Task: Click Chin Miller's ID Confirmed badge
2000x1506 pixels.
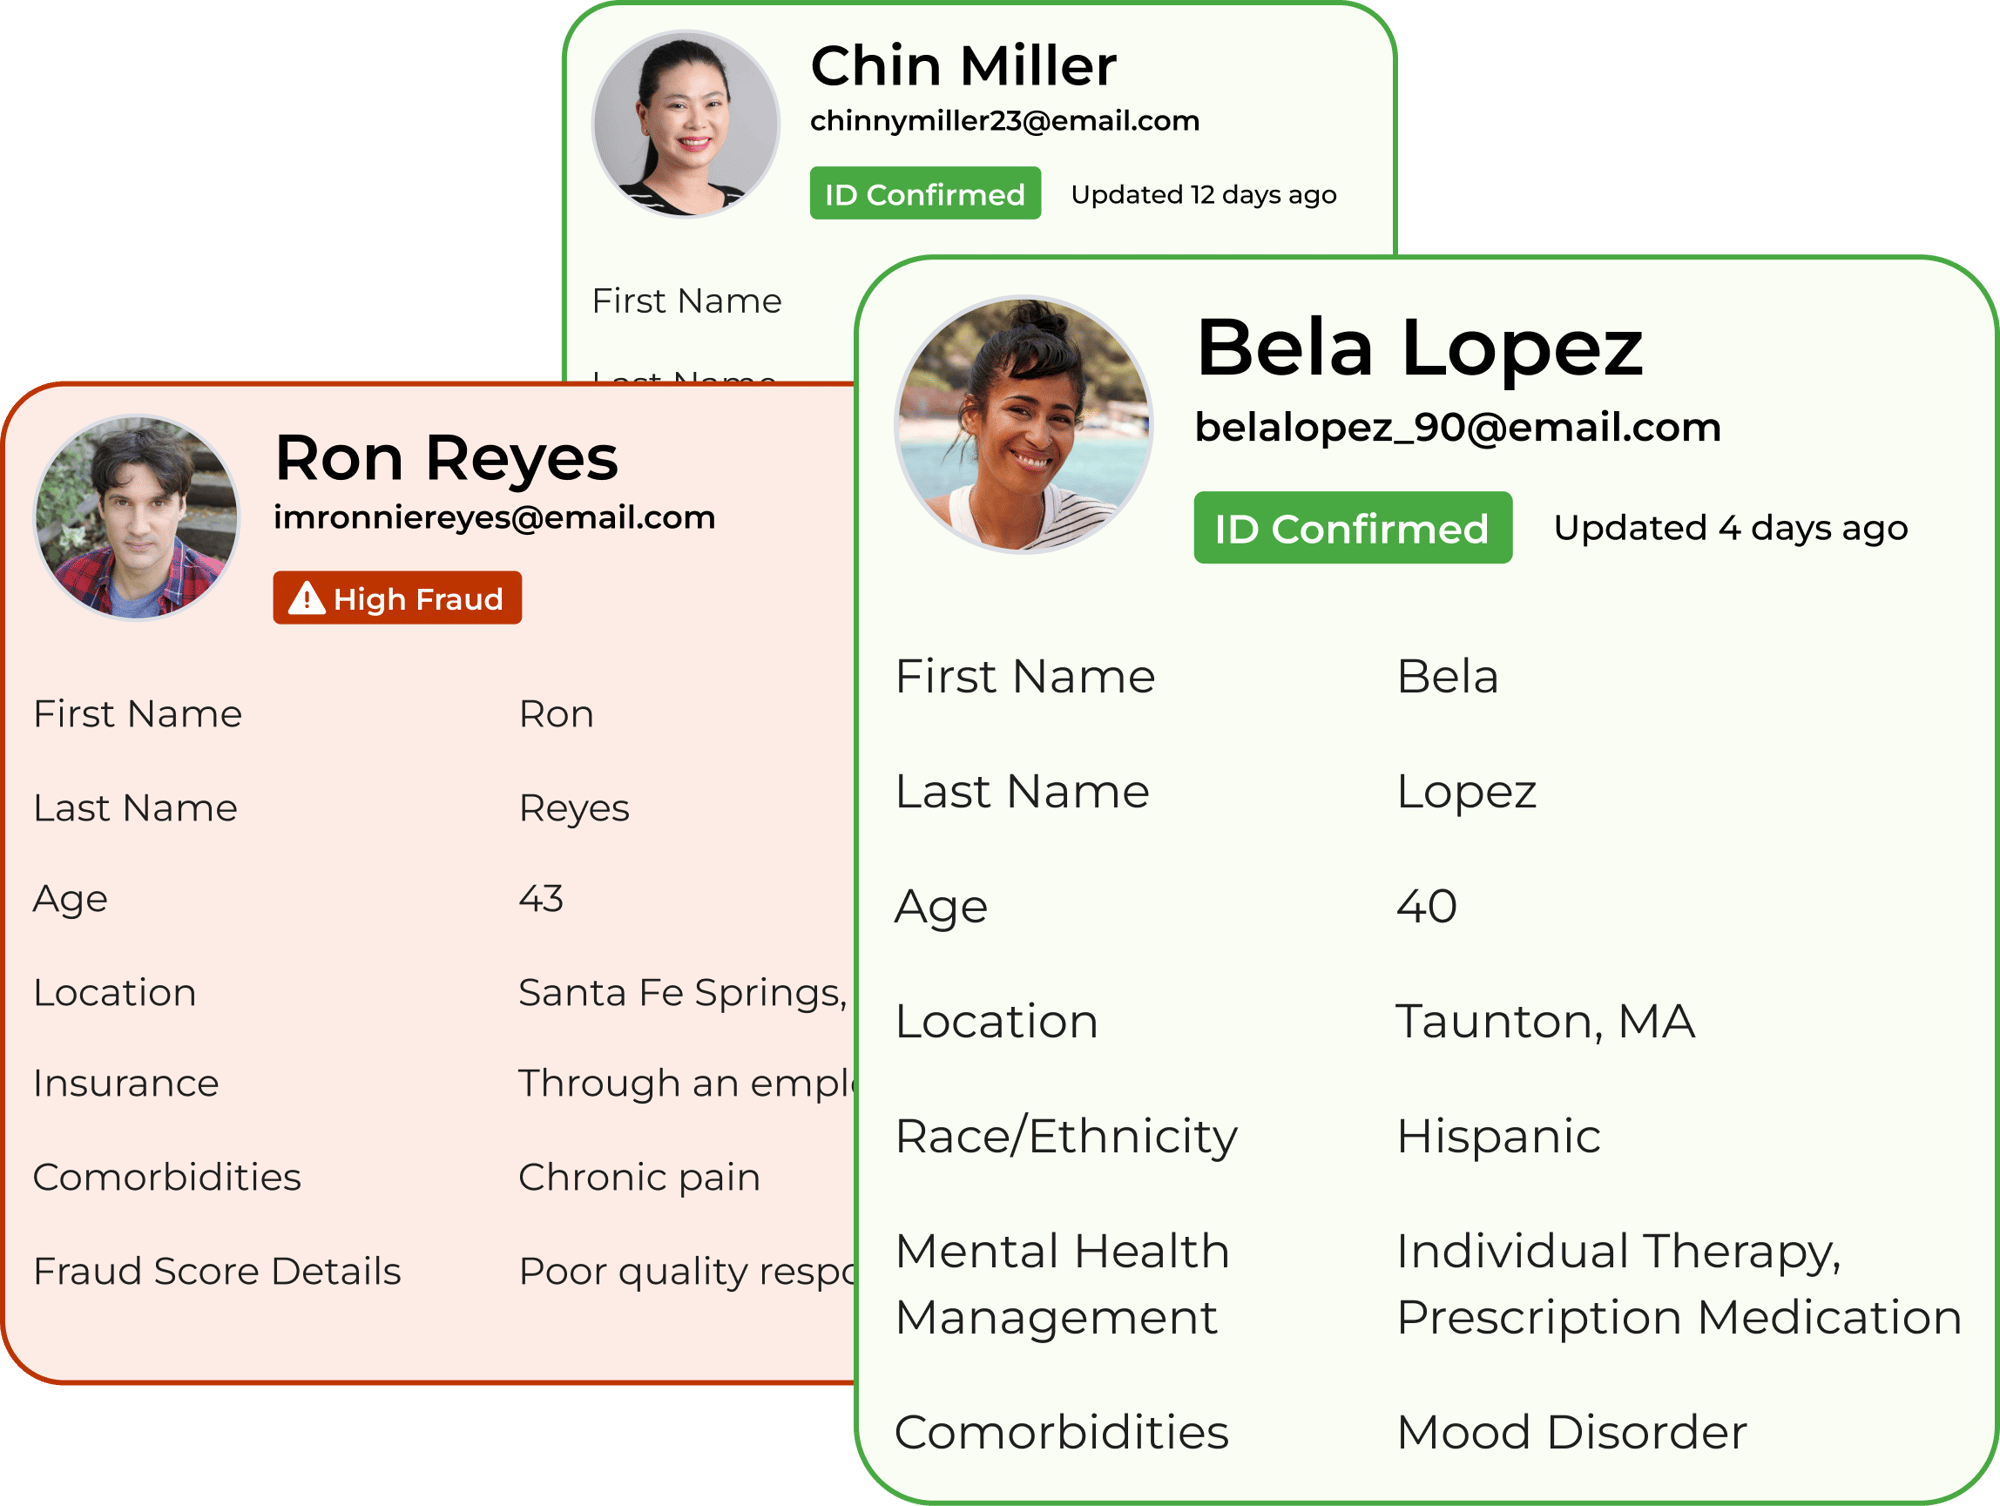Action: [x=925, y=194]
